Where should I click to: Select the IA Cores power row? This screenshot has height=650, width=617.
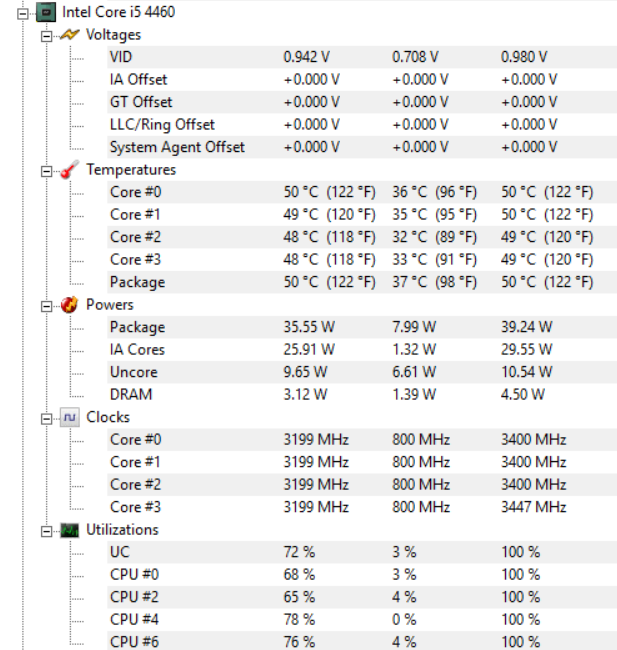click(137, 350)
